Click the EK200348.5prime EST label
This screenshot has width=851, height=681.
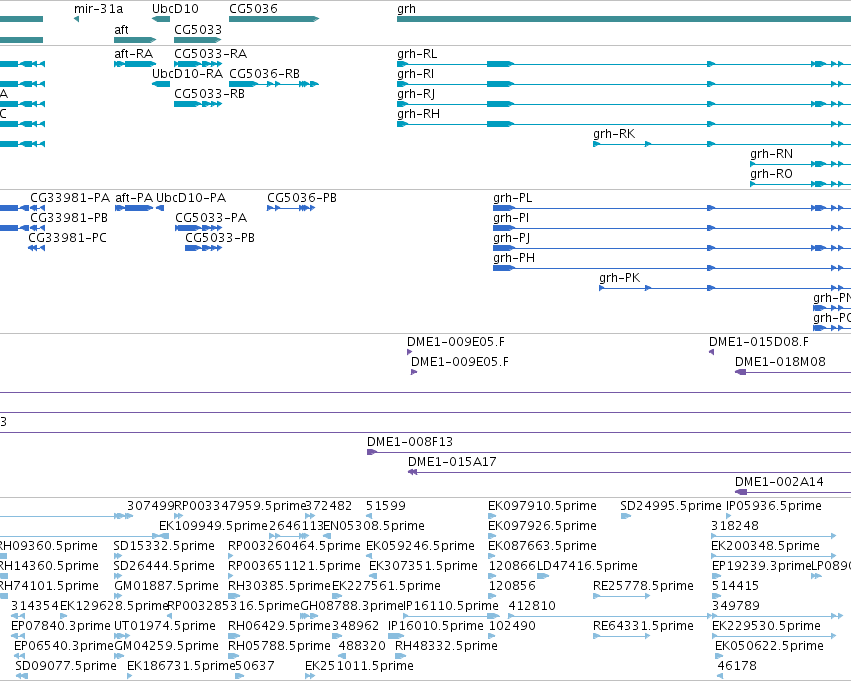(765, 546)
